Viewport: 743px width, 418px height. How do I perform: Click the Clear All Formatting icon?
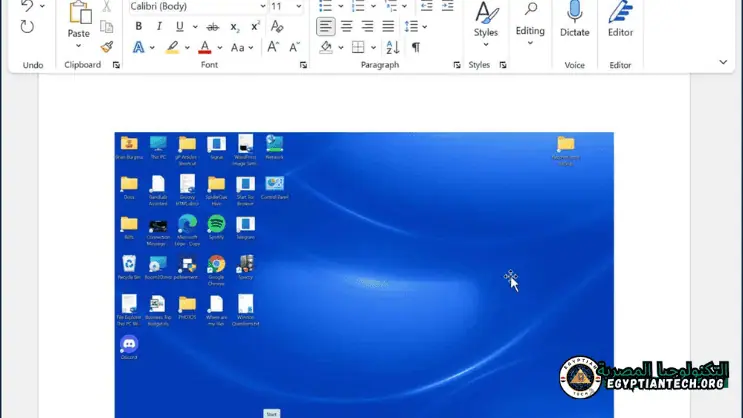(277, 27)
